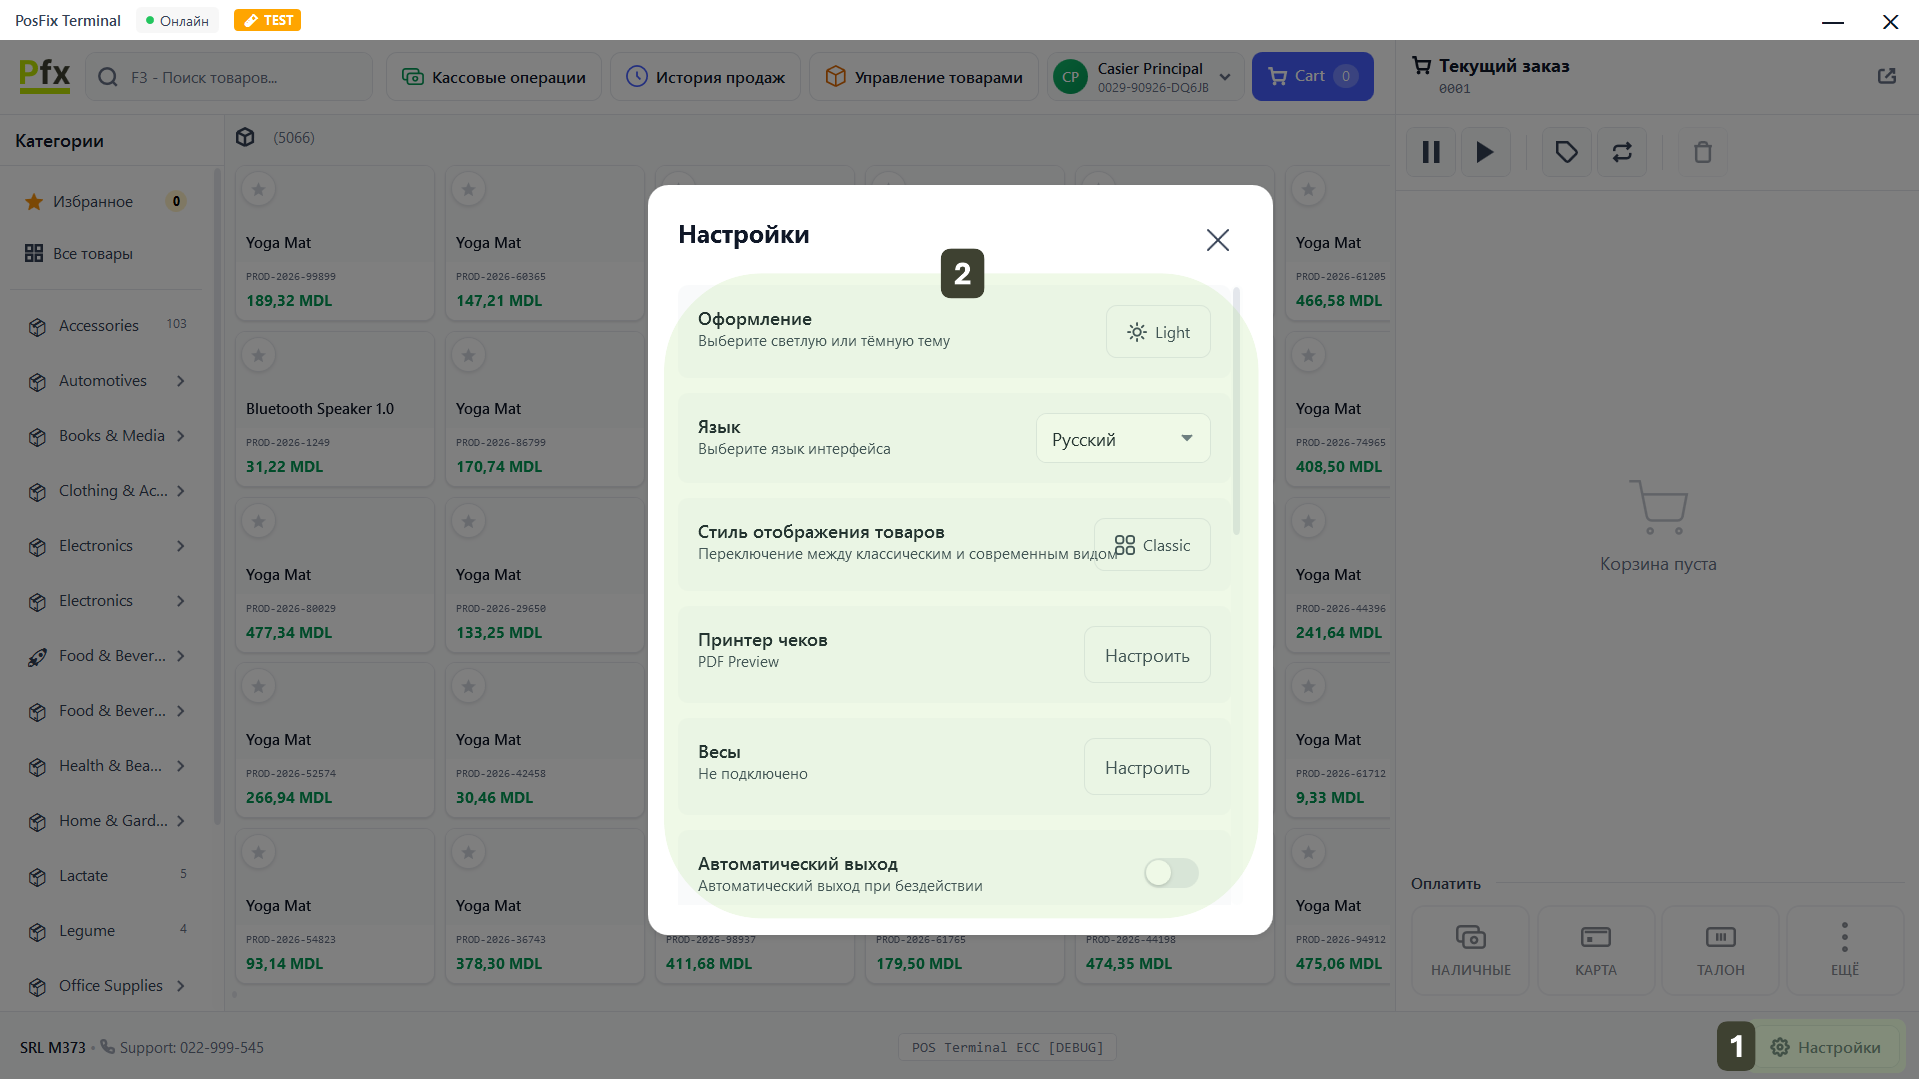Click the swap arrows icon in order panel

pos(1621,152)
